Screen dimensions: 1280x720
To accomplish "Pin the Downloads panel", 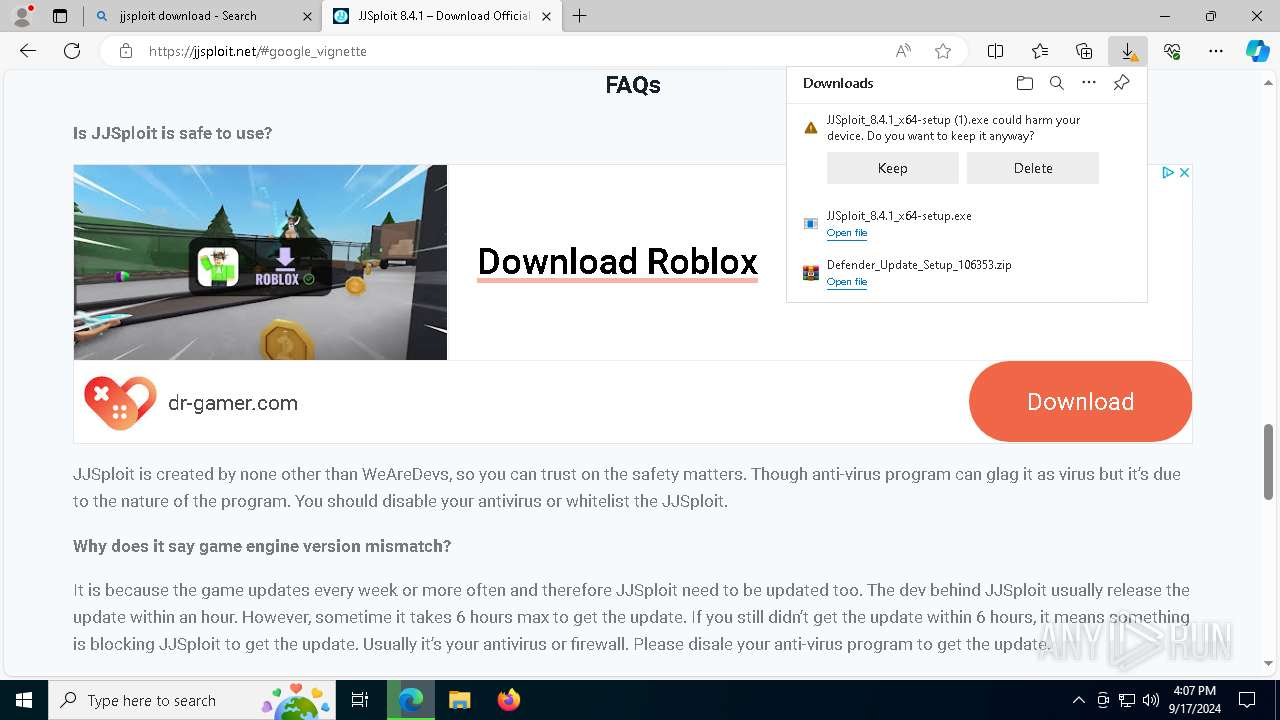I will [x=1122, y=83].
